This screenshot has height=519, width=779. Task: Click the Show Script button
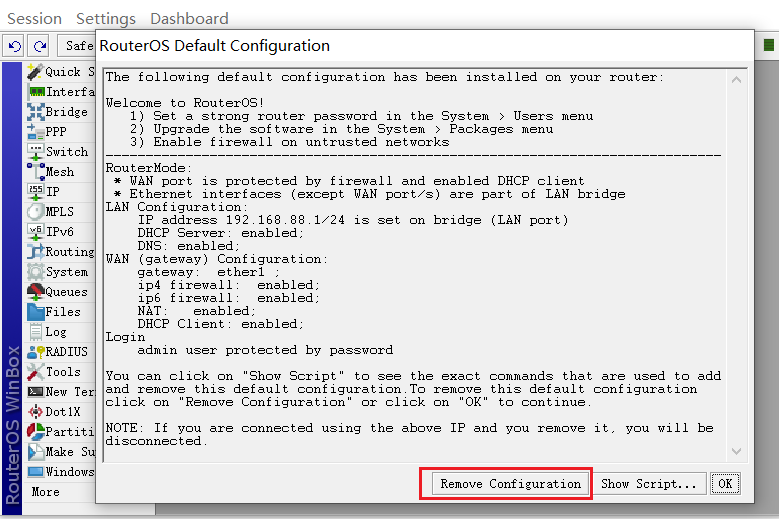(x=648, y=484)
